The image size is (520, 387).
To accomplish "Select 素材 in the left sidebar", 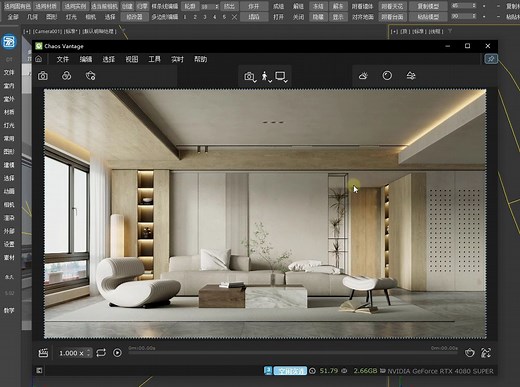I will [x=9, y=257].
